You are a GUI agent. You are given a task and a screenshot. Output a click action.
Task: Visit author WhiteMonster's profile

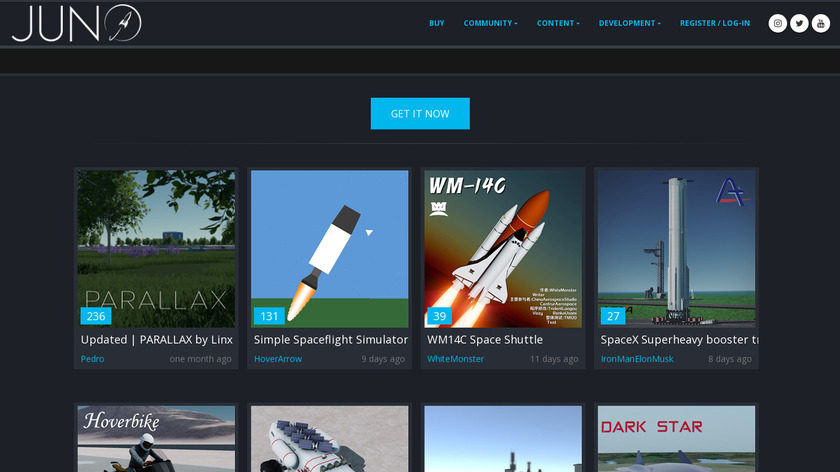pyautogui.click(x=455, y=359)
